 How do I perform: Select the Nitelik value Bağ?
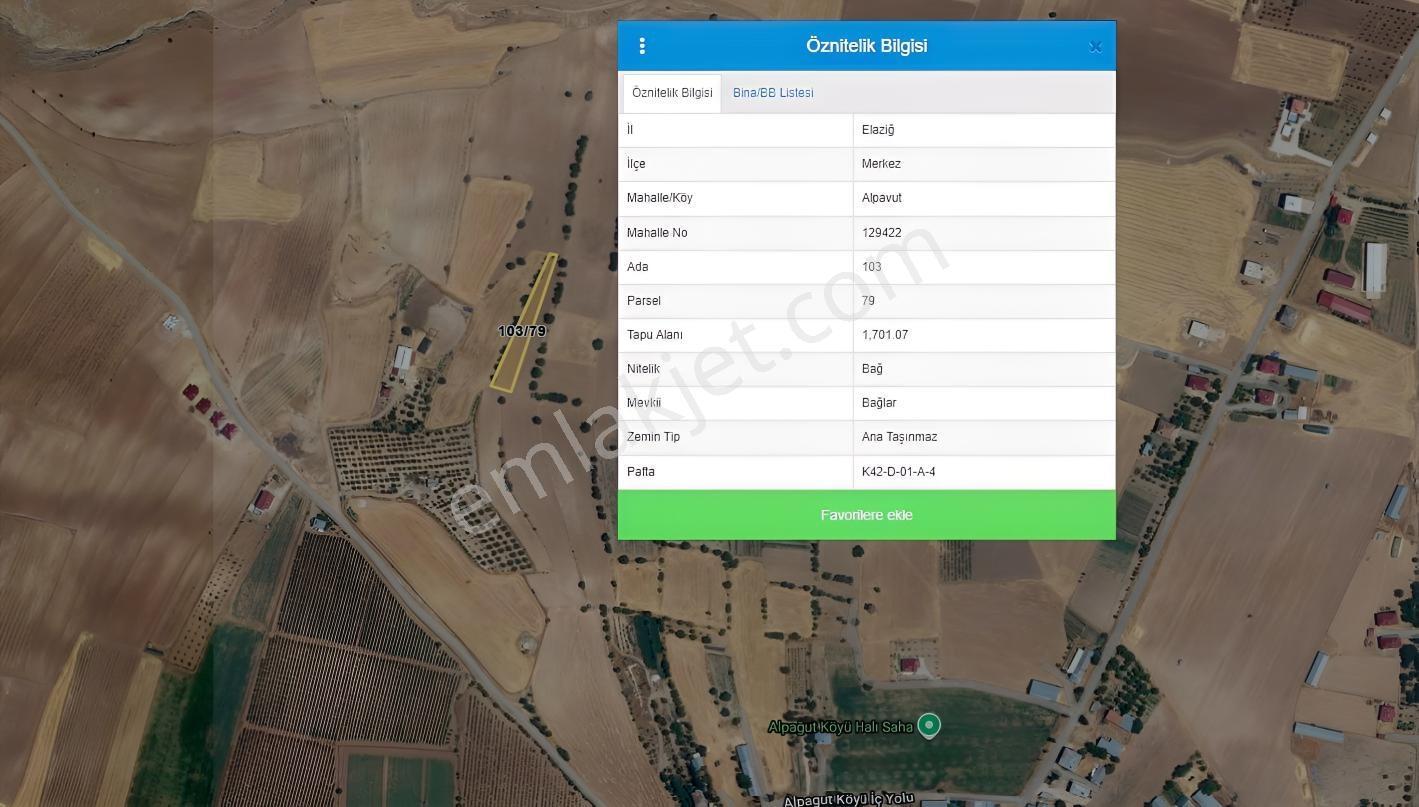click(872, 369)
